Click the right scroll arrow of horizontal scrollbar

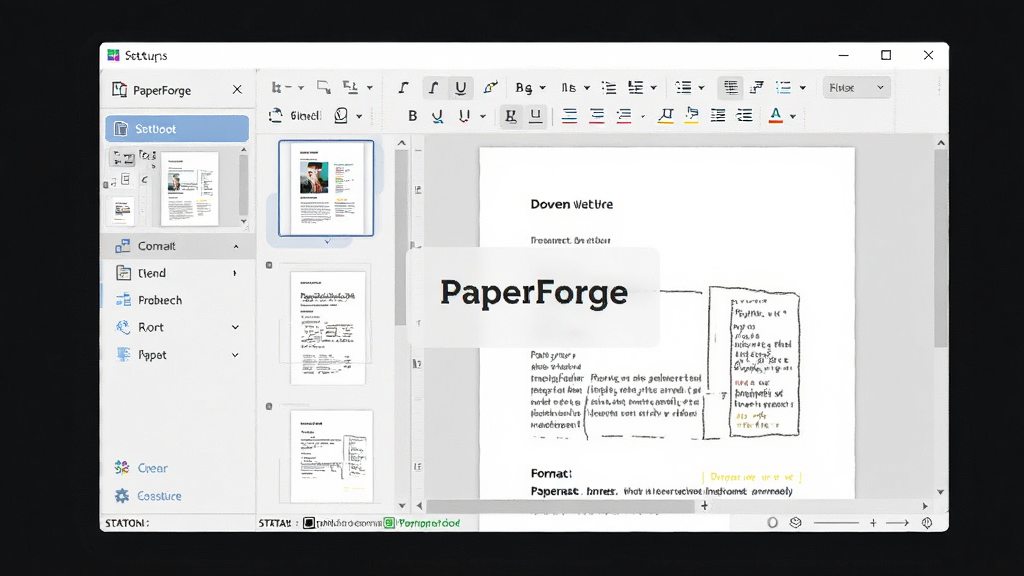click(925, 505)
